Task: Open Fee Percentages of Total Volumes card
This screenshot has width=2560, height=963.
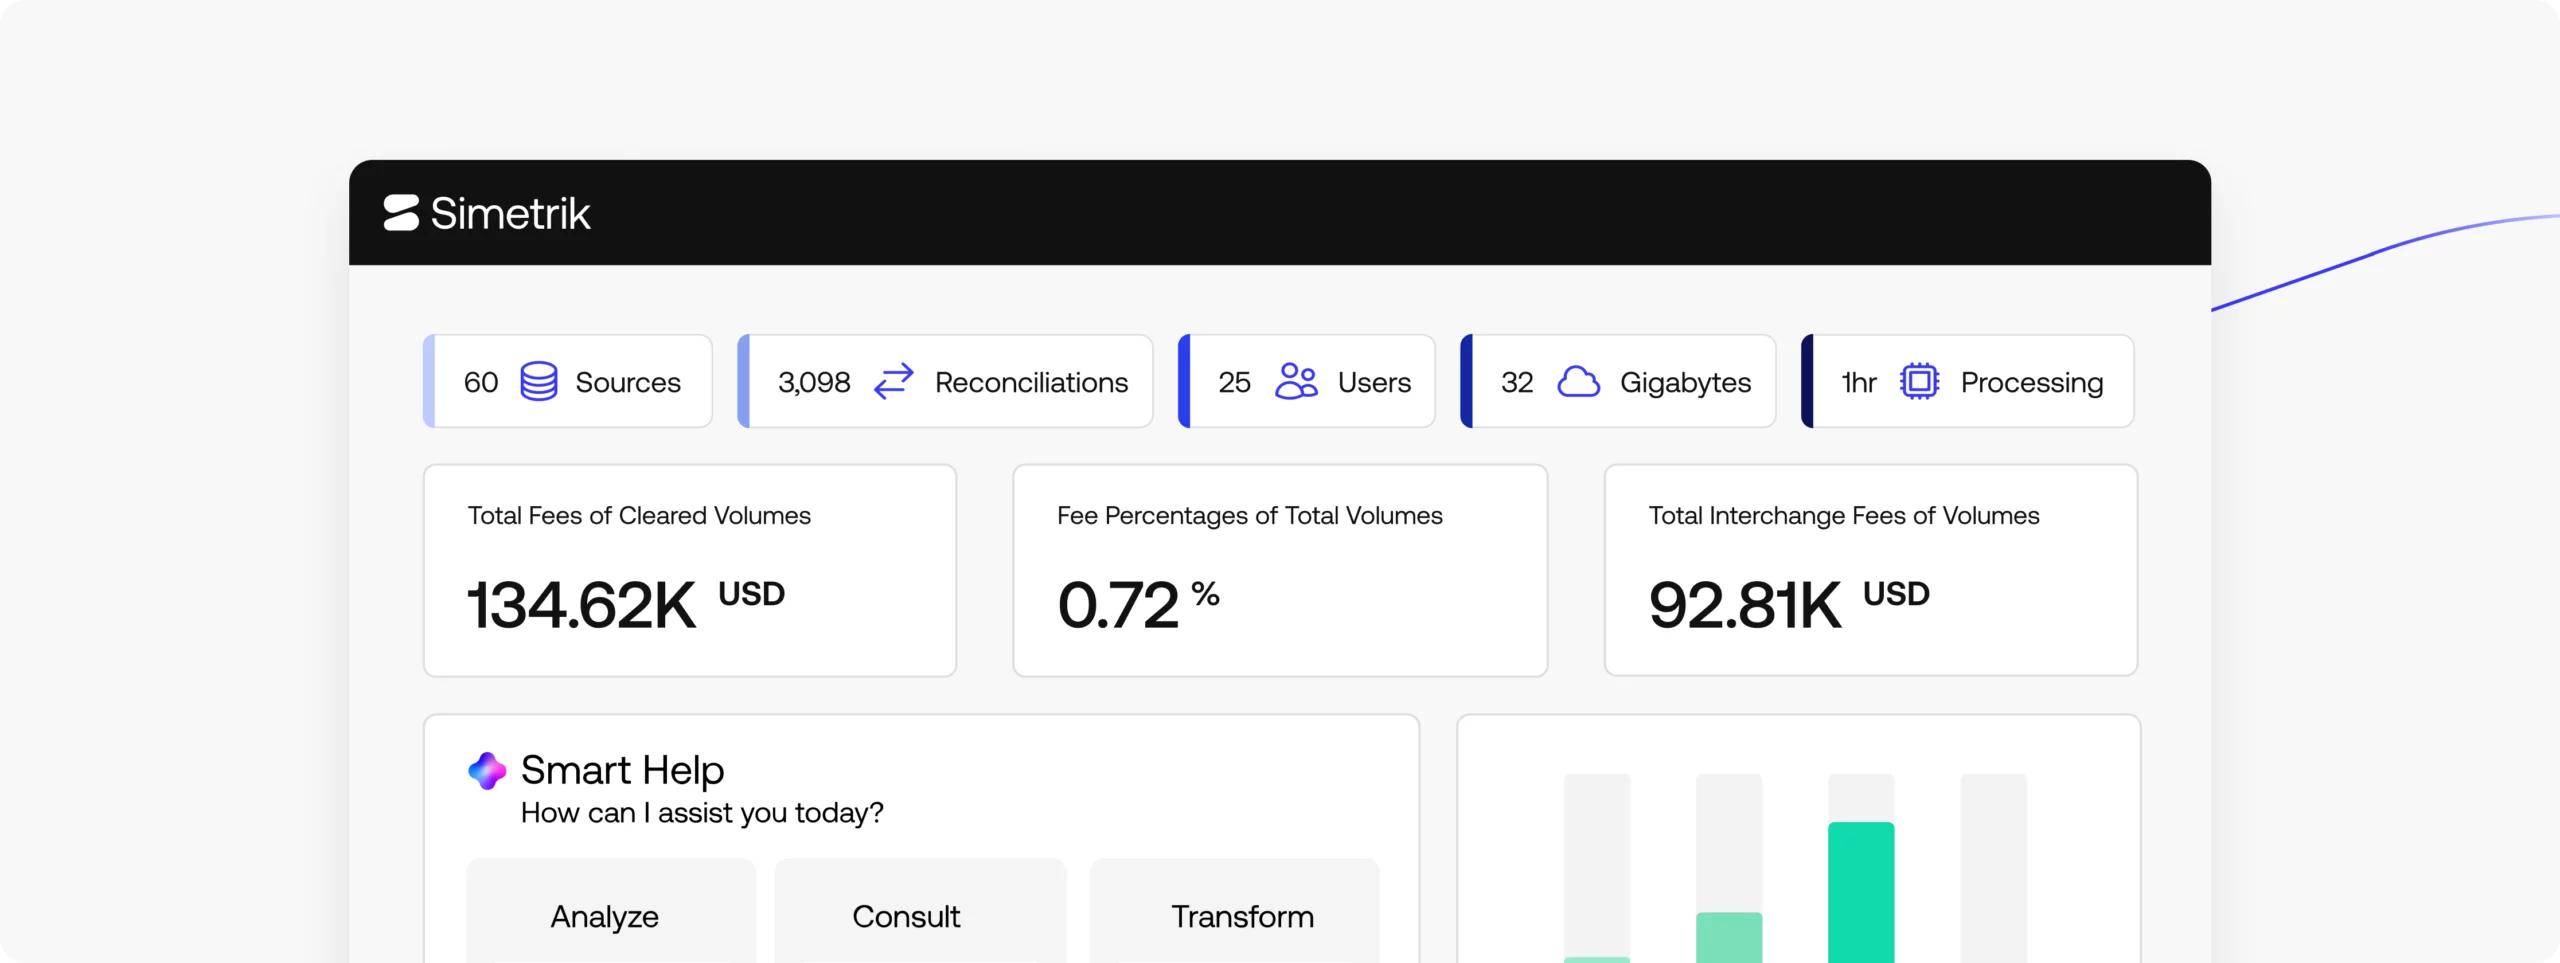Action: [1279, 569]
